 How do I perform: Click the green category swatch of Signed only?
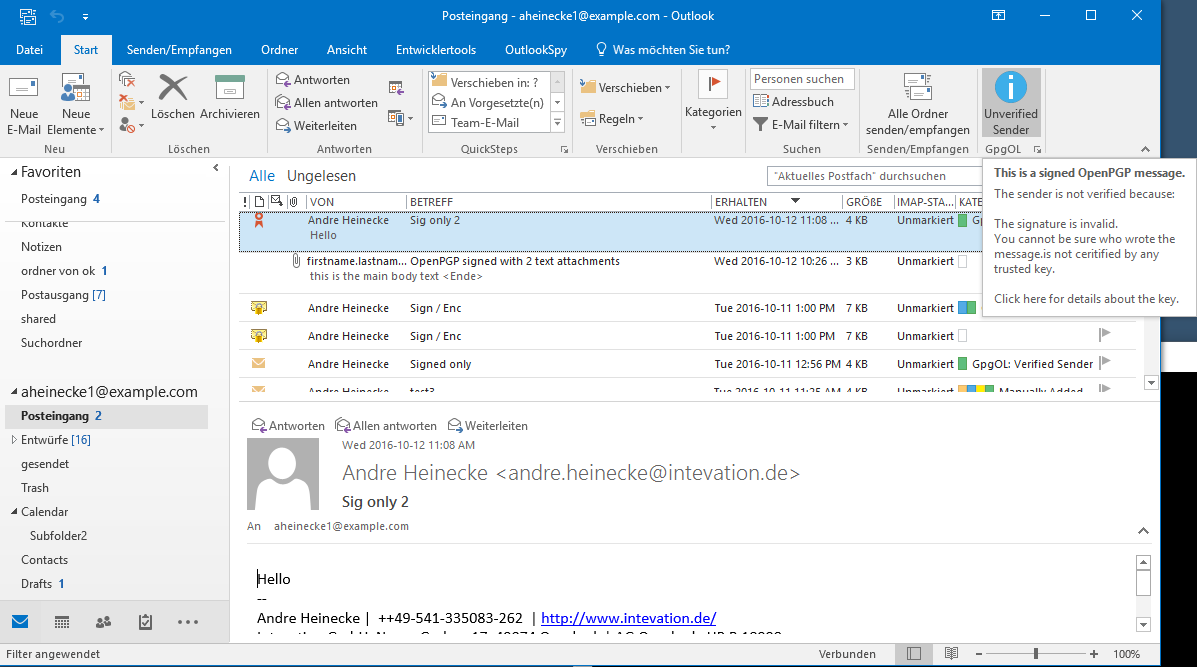pos(963,364)
